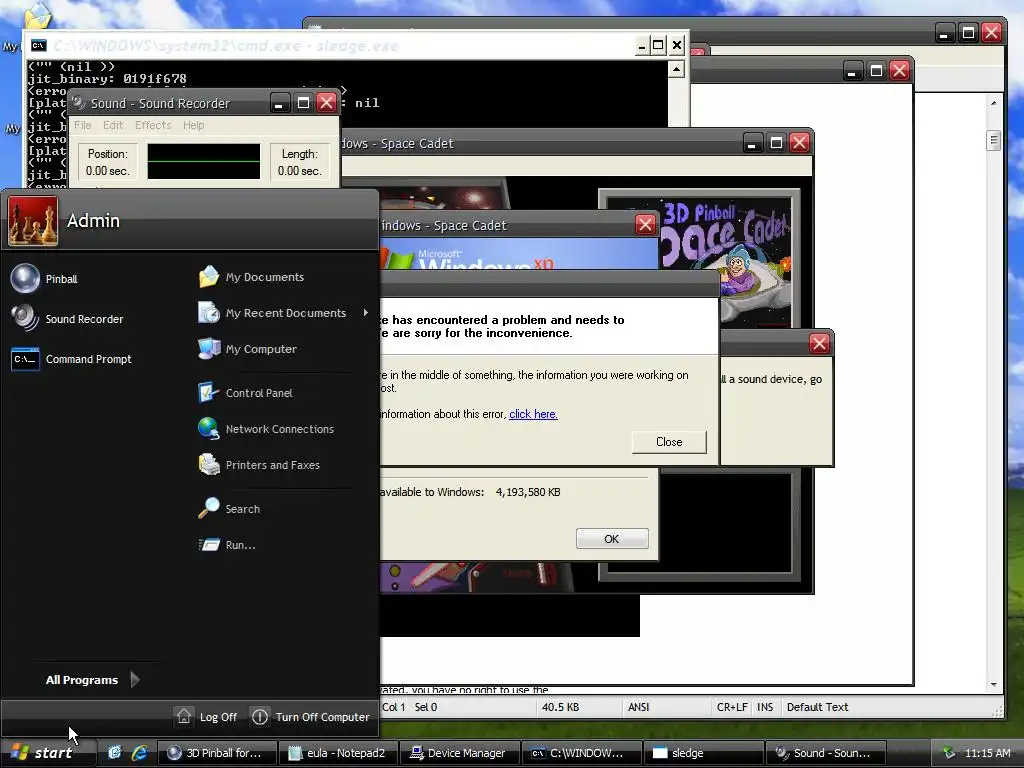Open Internet Explorer quick launch icon
Screen dimensions: 1024x768
pos(139,753)
